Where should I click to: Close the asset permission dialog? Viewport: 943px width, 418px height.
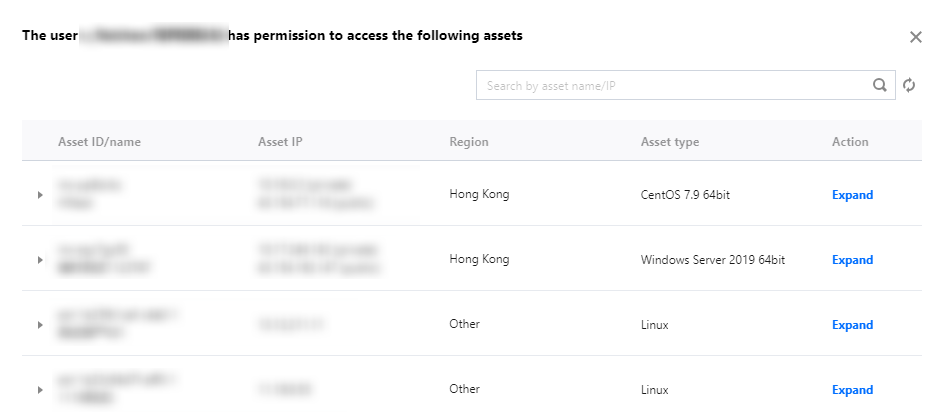coord(915,37)
